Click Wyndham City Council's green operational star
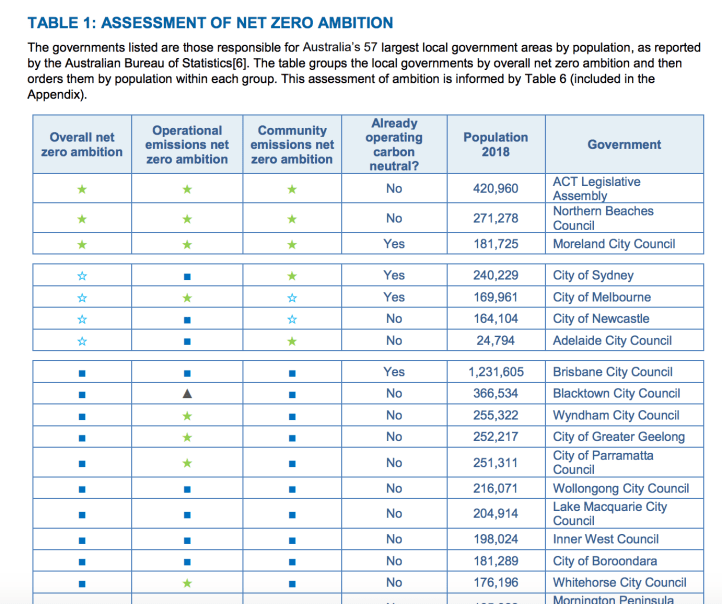The height and width of the screenshot is (604, 722). pyautogui.click(x=187, y=416)
